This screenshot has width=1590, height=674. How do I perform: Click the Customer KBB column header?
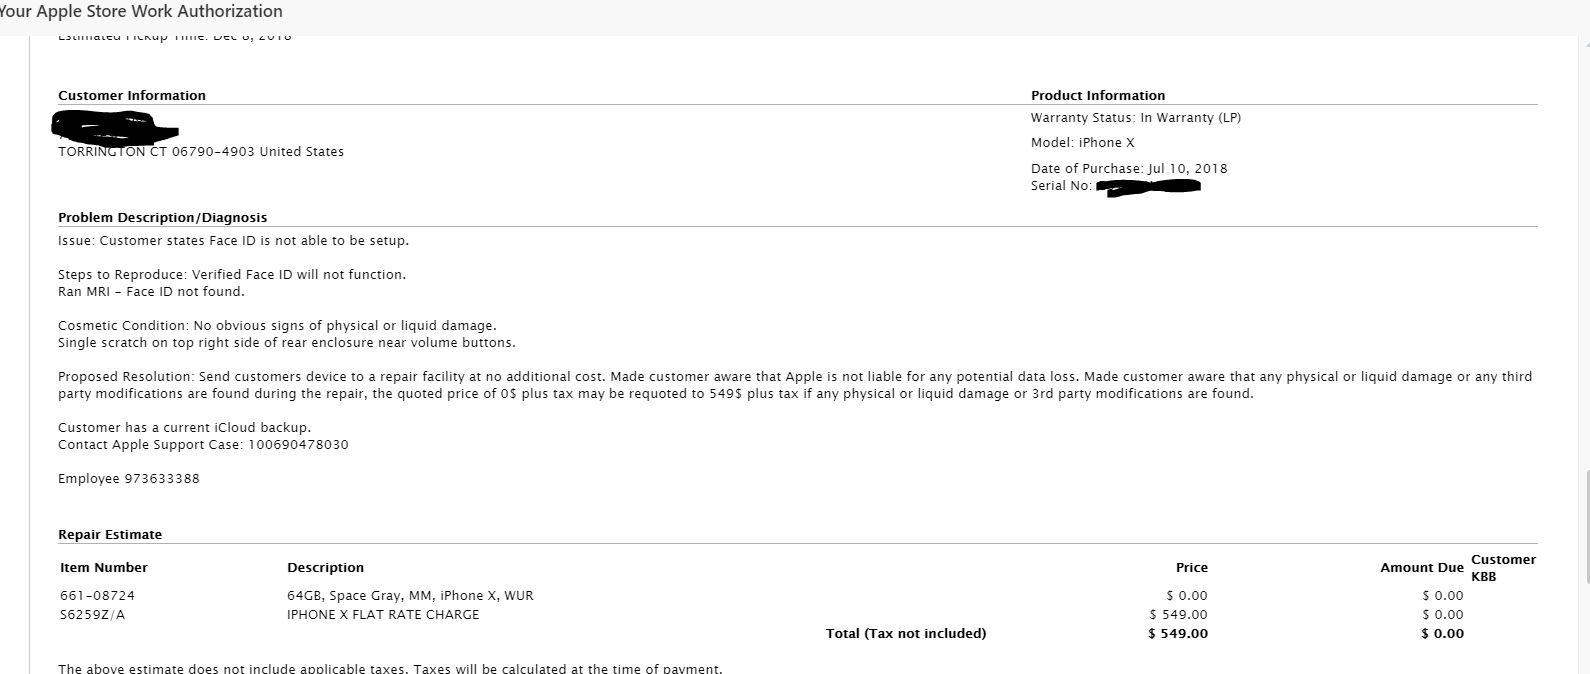point(1503,568)
